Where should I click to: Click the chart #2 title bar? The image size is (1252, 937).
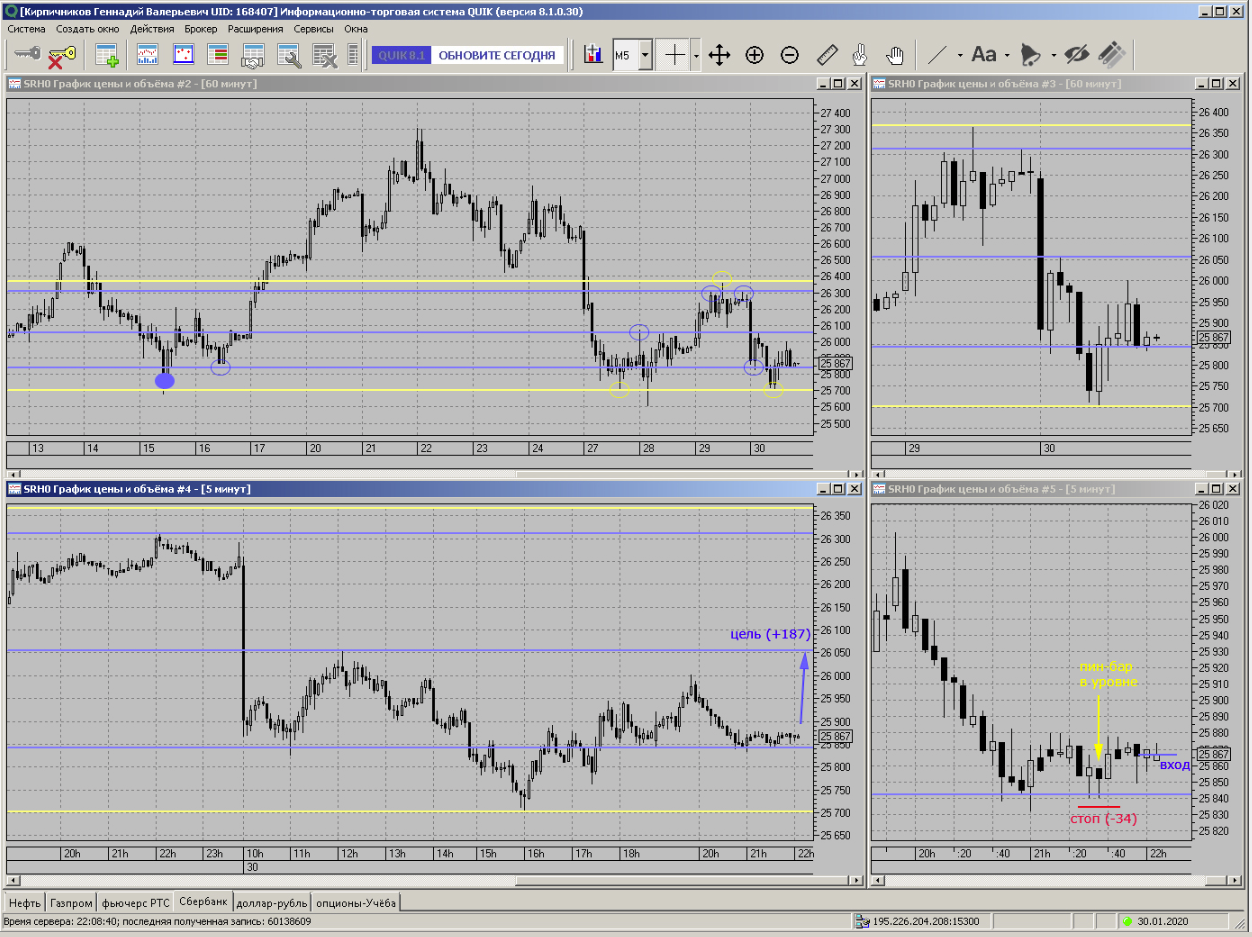[434, 84]
